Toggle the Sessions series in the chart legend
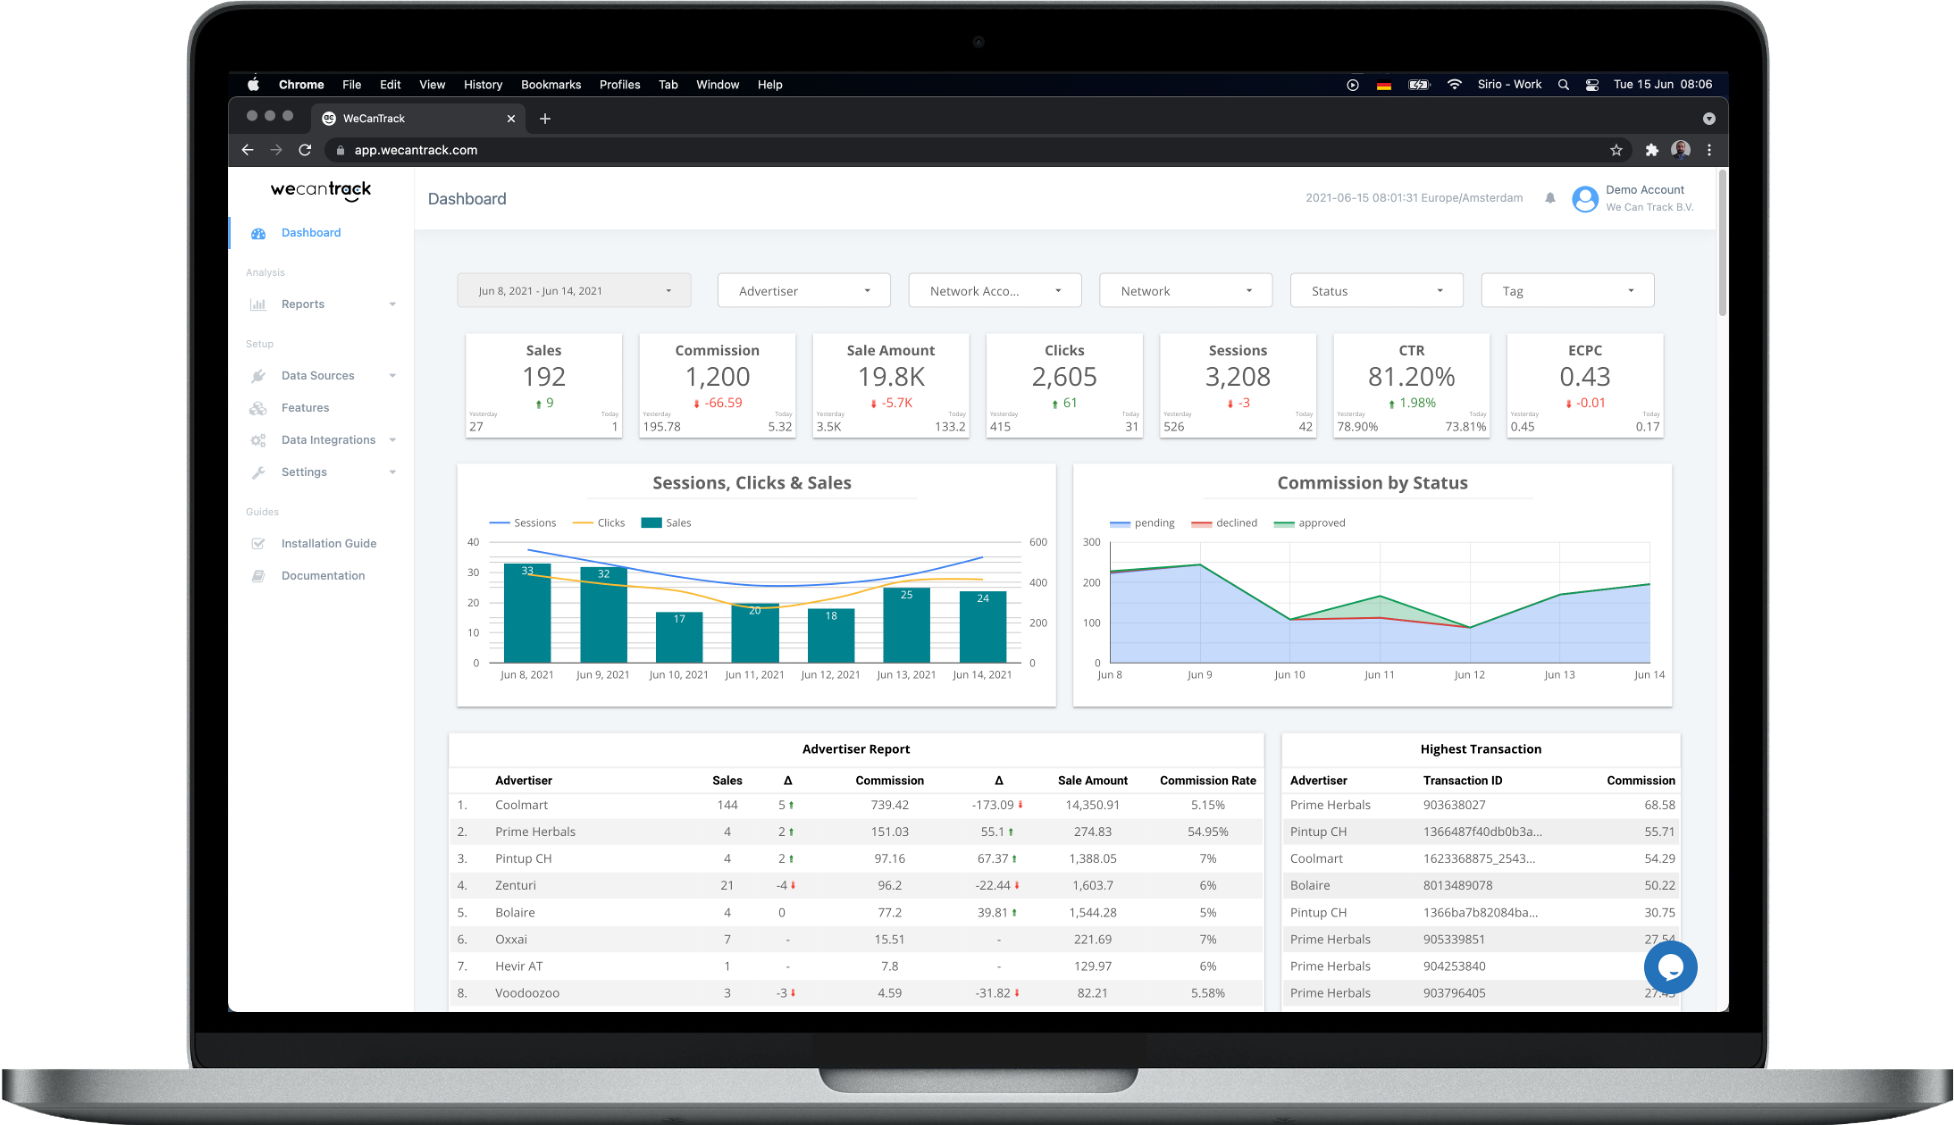Viewport: 1954px width, 1125px height. point(522,522)
